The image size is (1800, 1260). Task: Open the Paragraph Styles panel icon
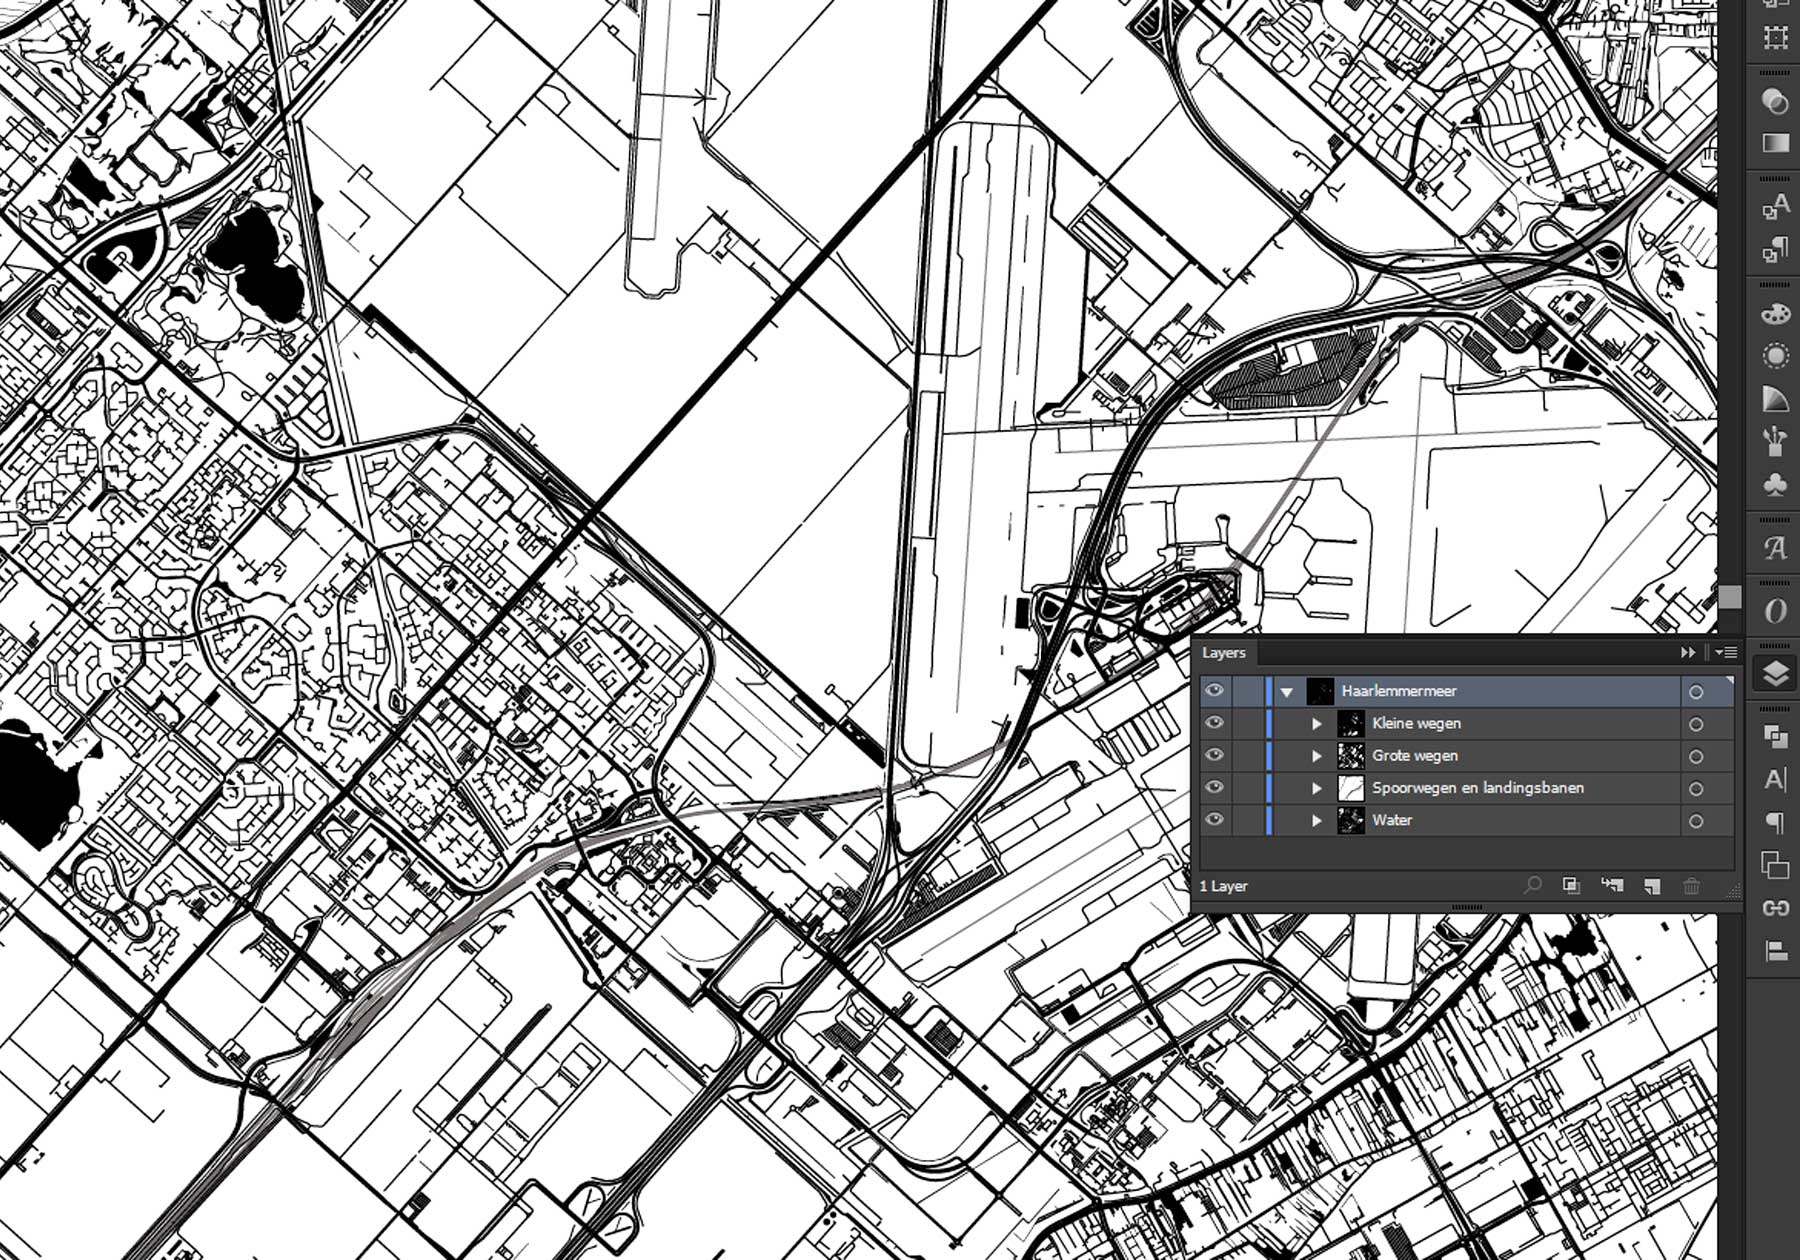pos(1775,249)
